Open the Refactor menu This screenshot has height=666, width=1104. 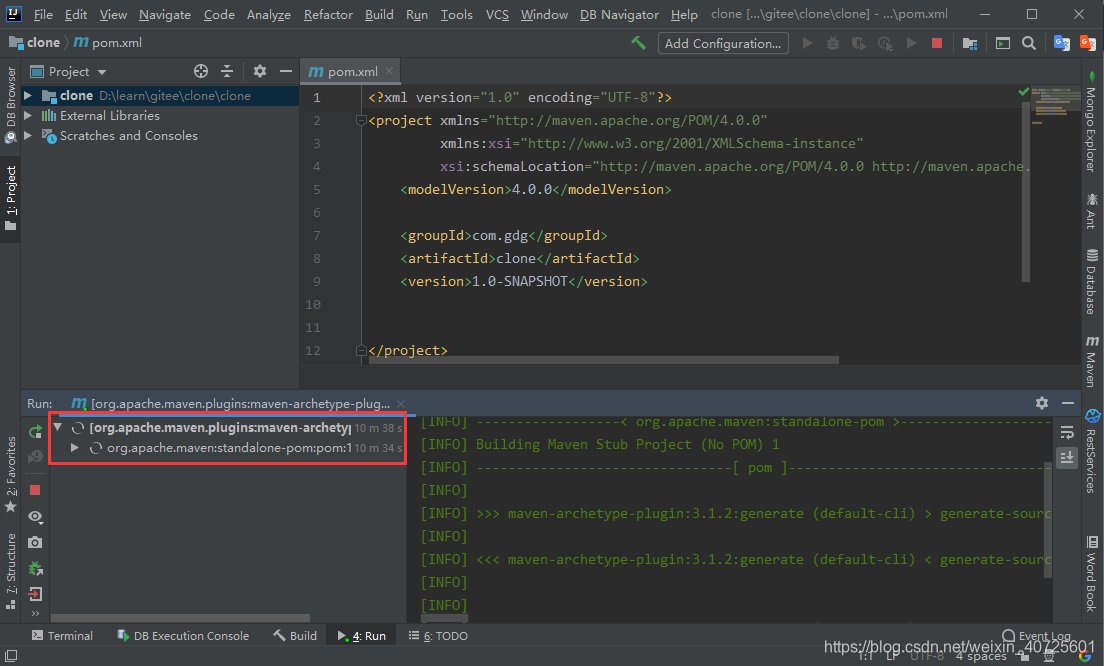pyautogui.click(x=328, y=14)
